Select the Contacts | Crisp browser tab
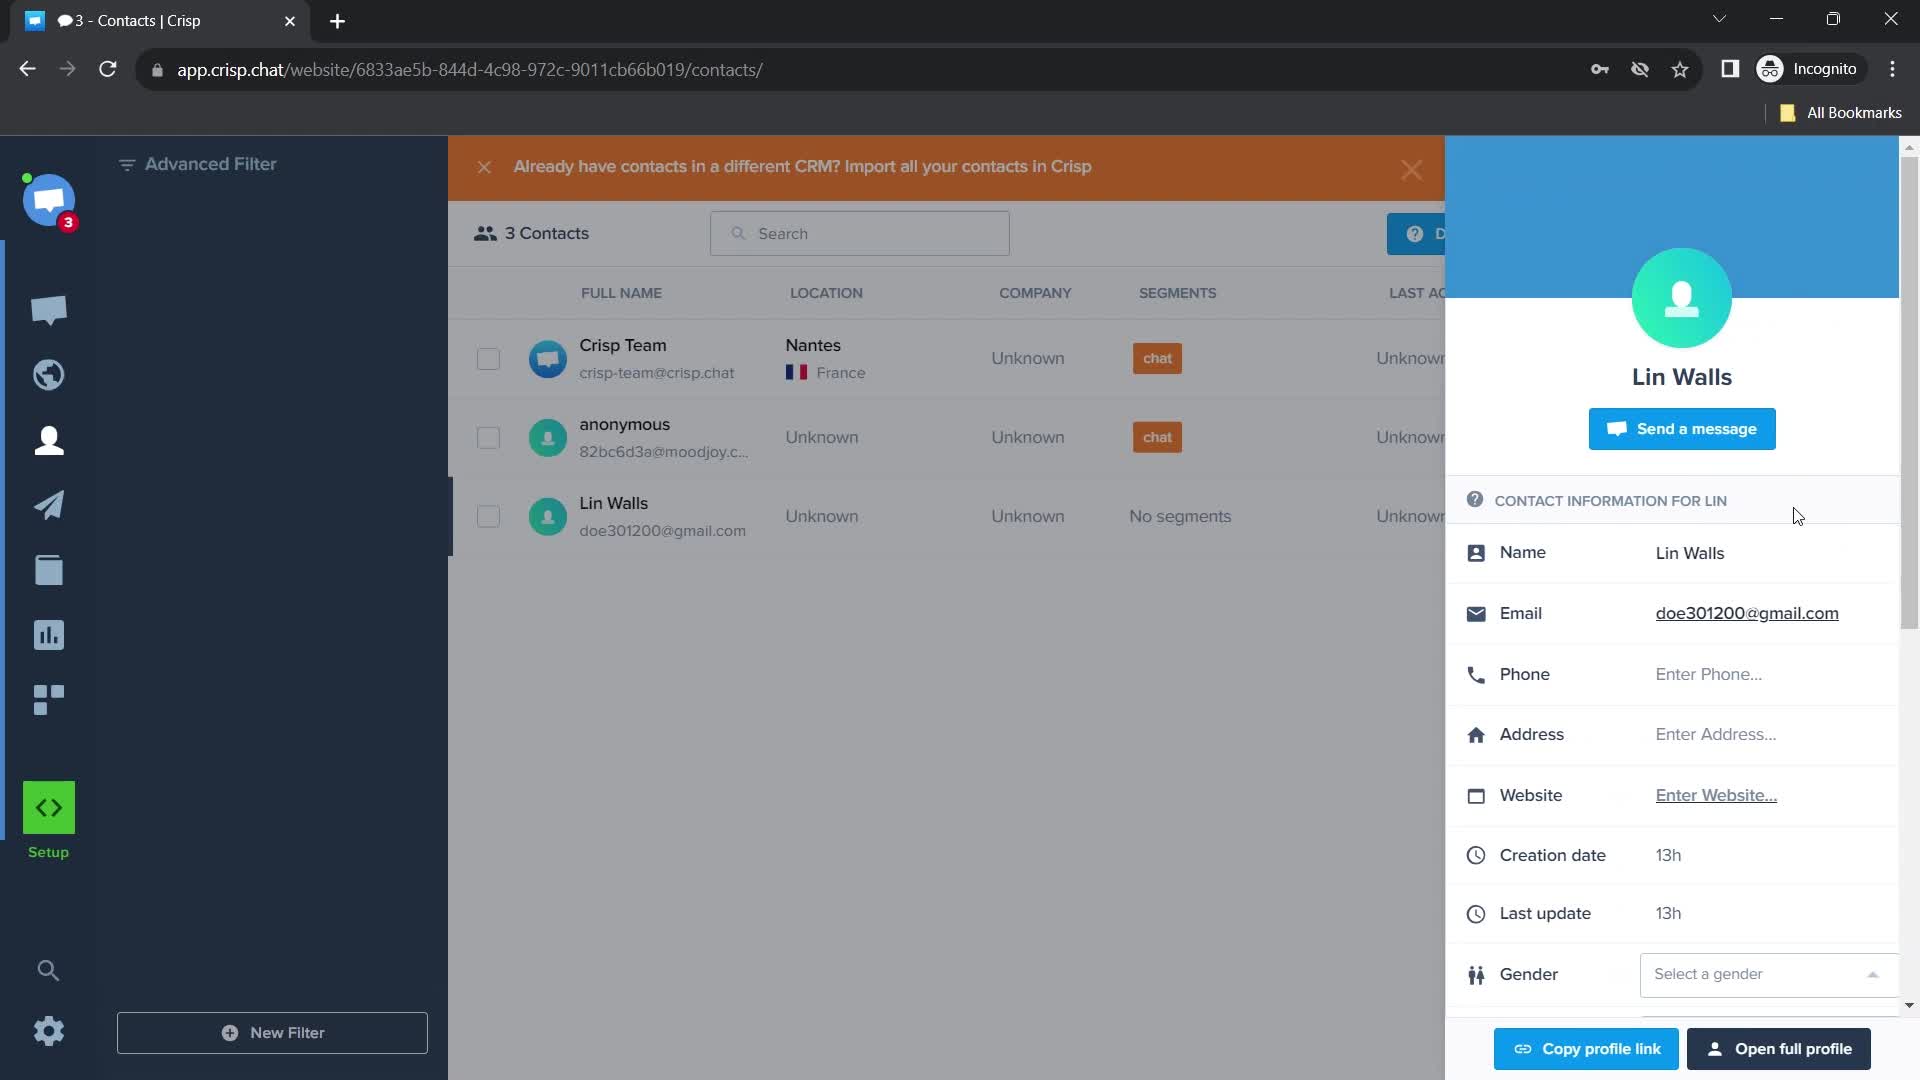Viewport: 1920px width, 1080px height. (x=160, y=21)
